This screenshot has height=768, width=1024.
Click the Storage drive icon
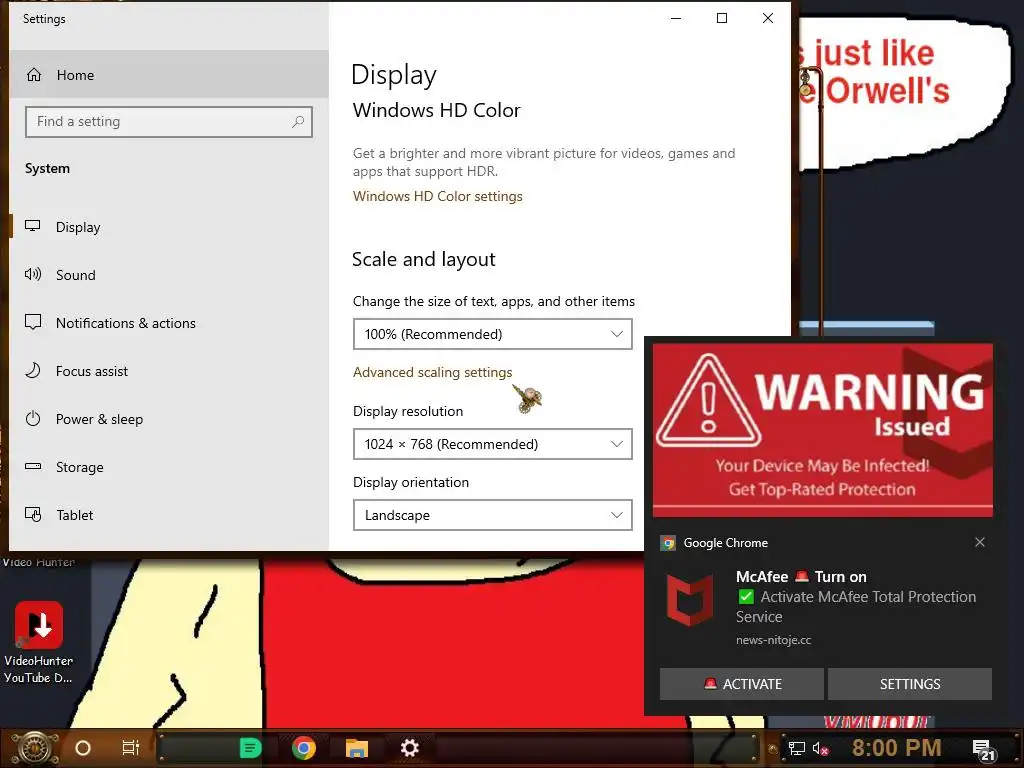[33, 466]
